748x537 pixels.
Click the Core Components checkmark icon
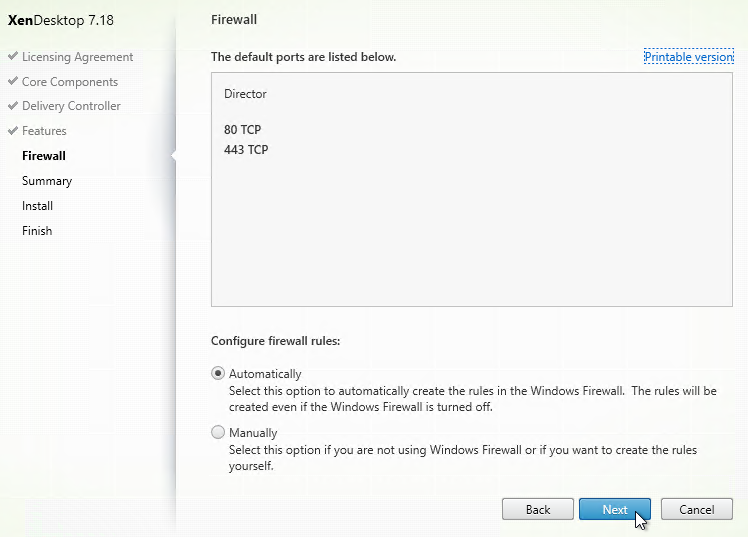tap(13, 81)
